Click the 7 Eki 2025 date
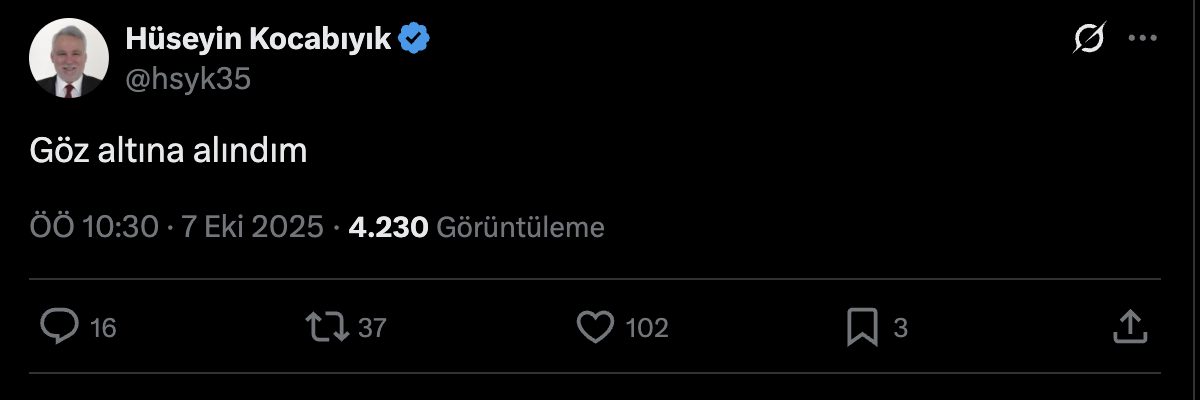 (251, 228)
